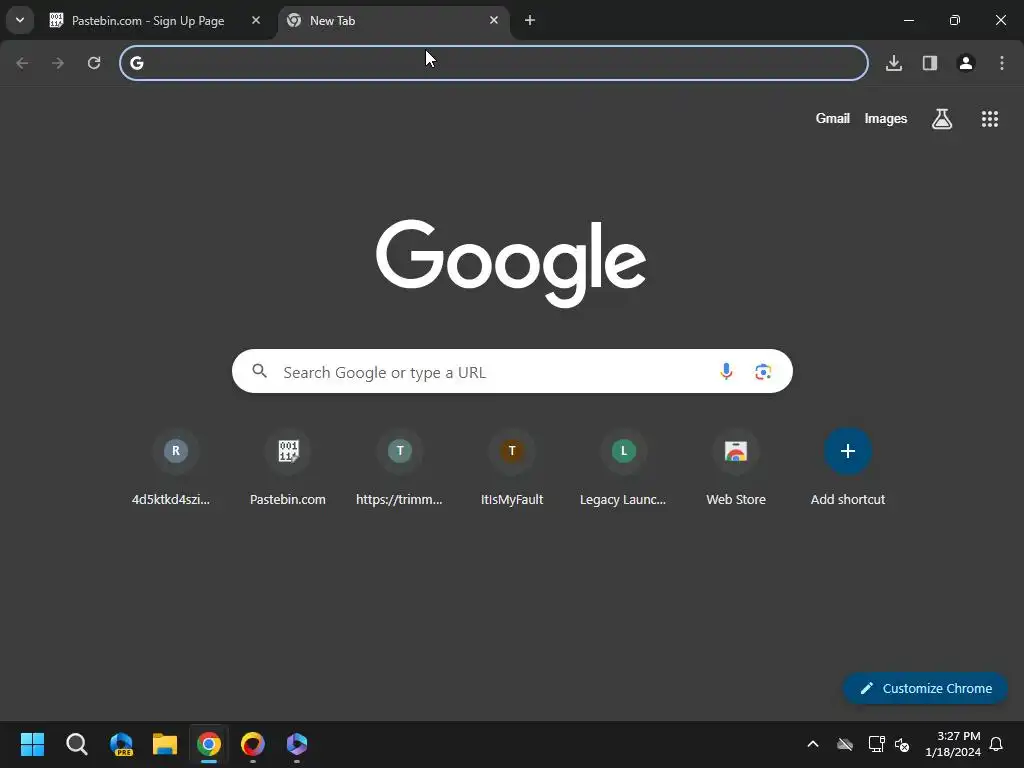Click the Add shortcut button
Screen dimensions: 1024x768
848,468
